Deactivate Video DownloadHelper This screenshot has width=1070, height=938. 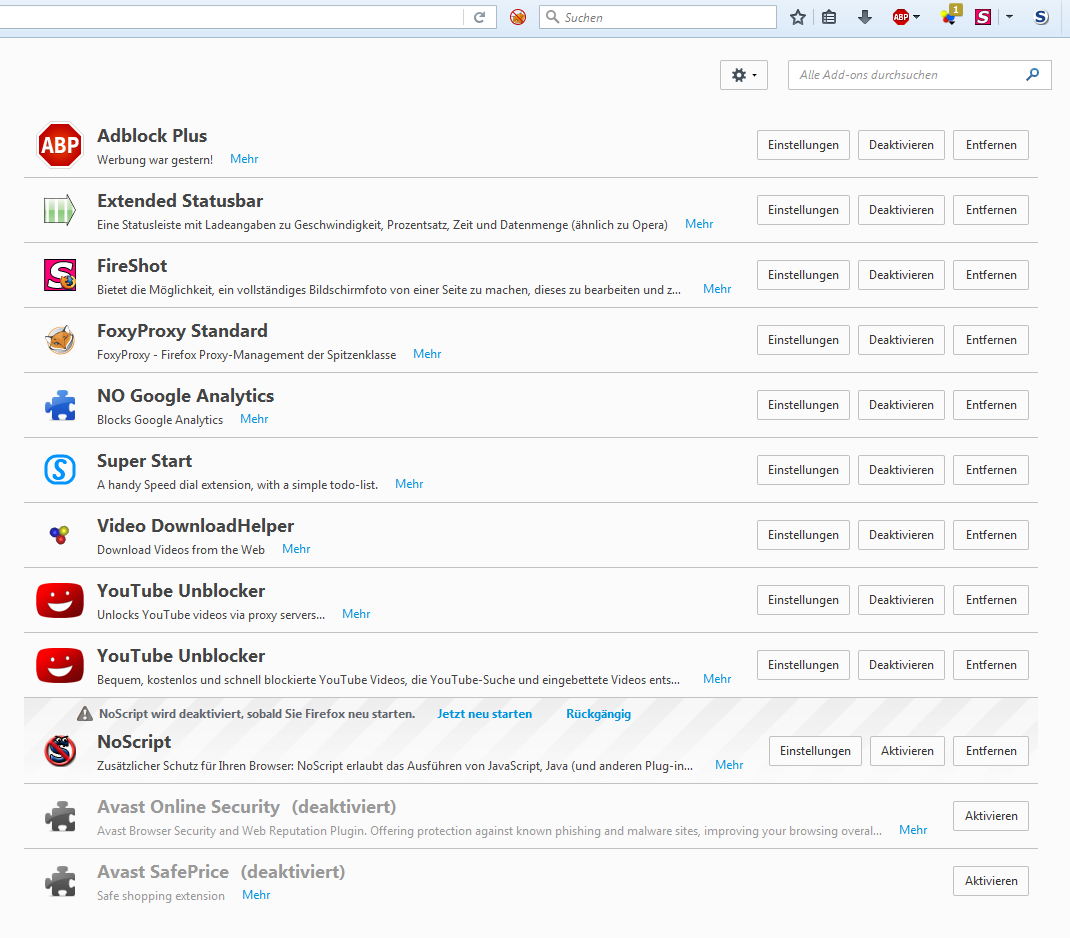coord(901,535)
